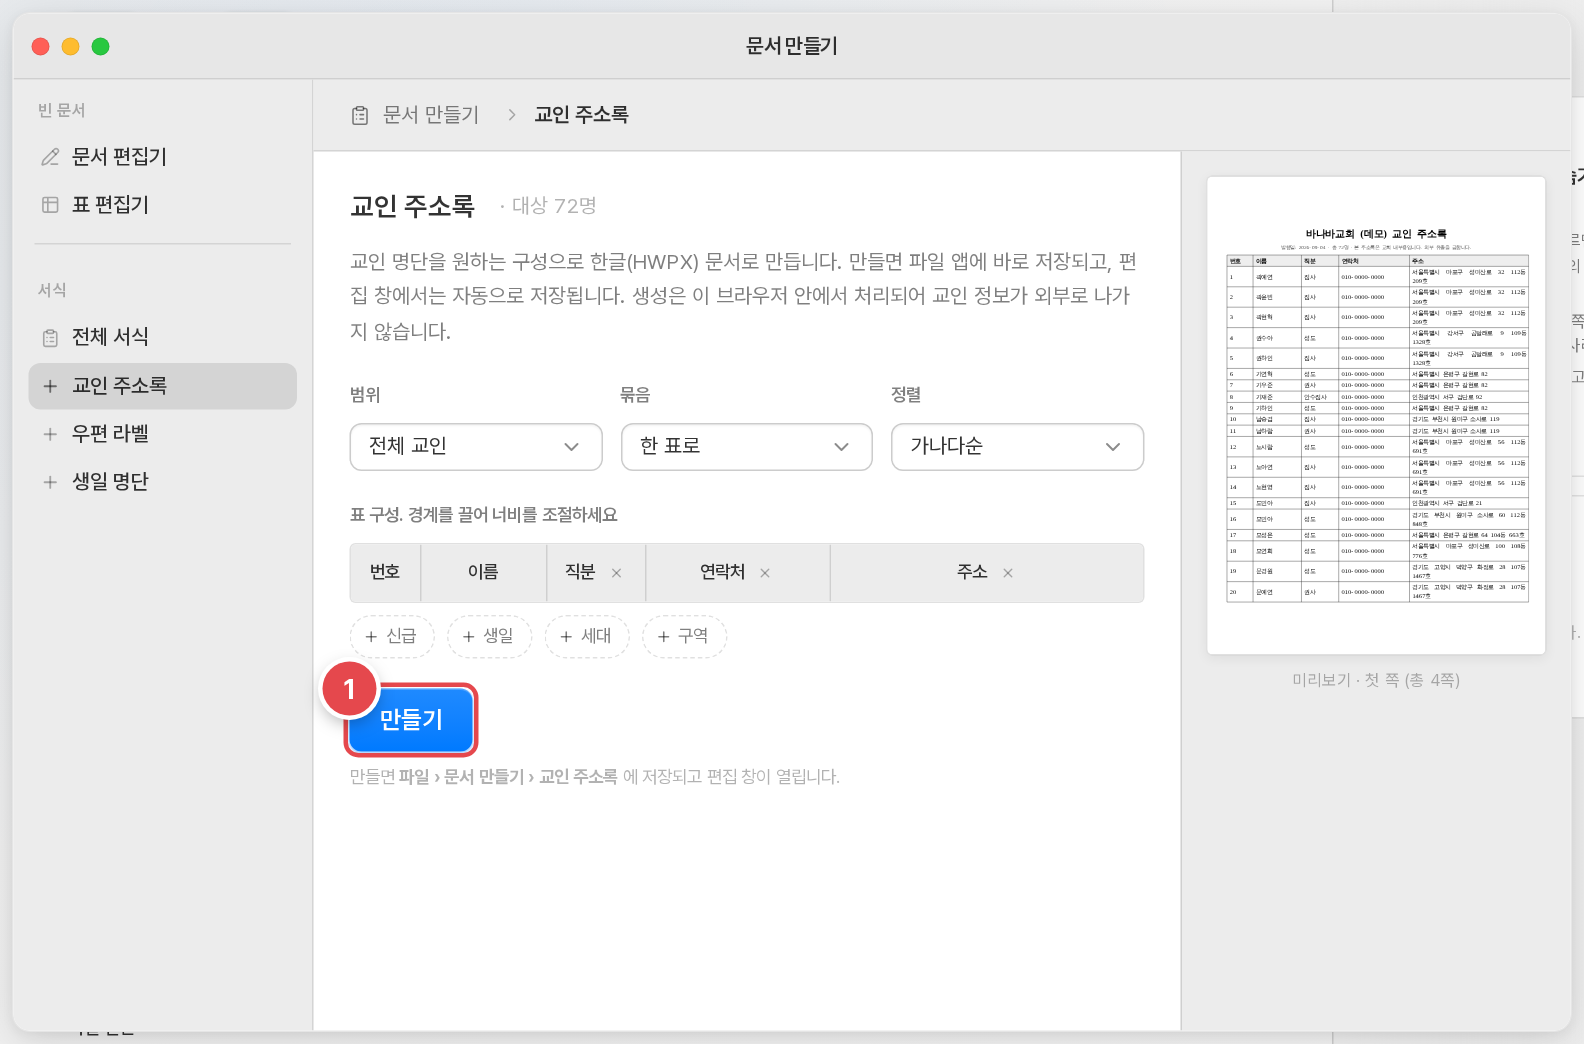Image resolution: width=1584 pixels, height=1044 pixels.
Task: Click the pencil icon beside 문서 편집기
Action: click(x=50, y=157)
